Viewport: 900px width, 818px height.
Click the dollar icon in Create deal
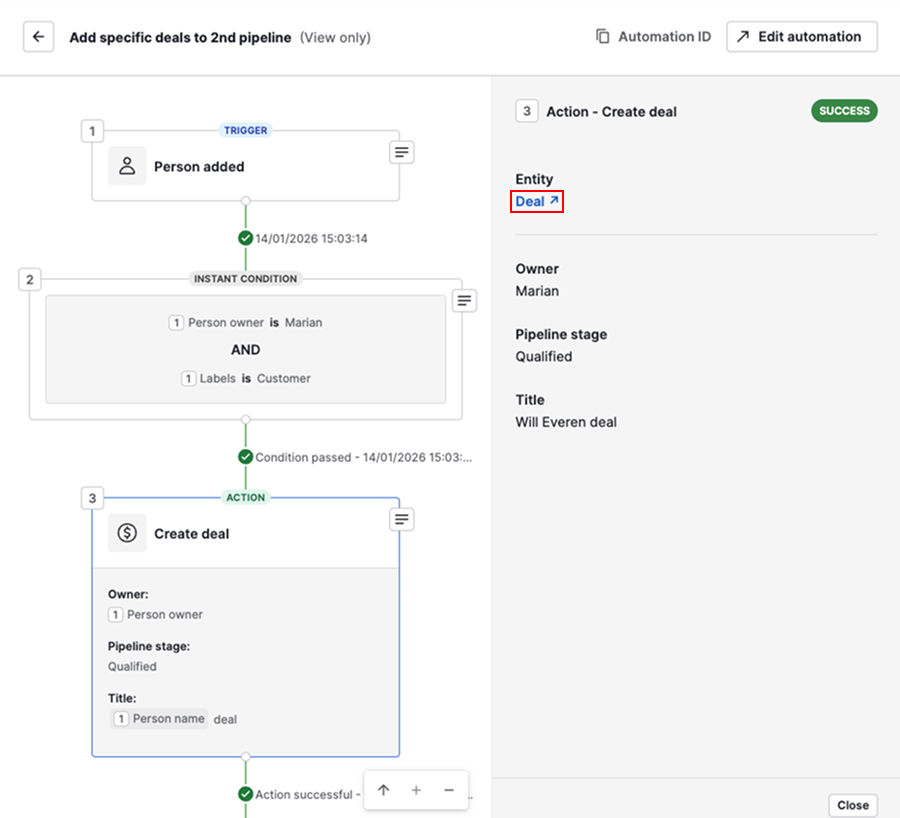127,534
